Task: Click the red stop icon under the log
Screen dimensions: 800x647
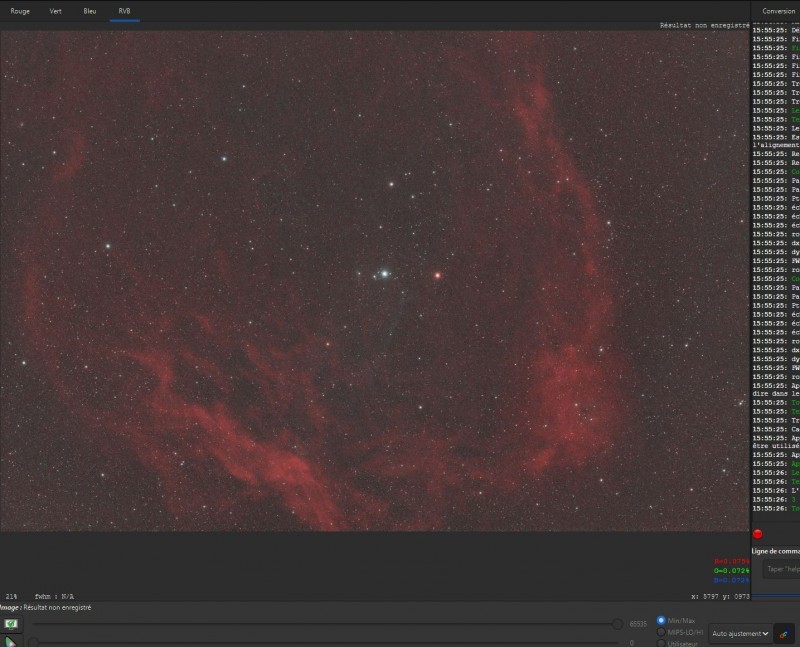Action: pyautogui.click(x=758, y=534)
